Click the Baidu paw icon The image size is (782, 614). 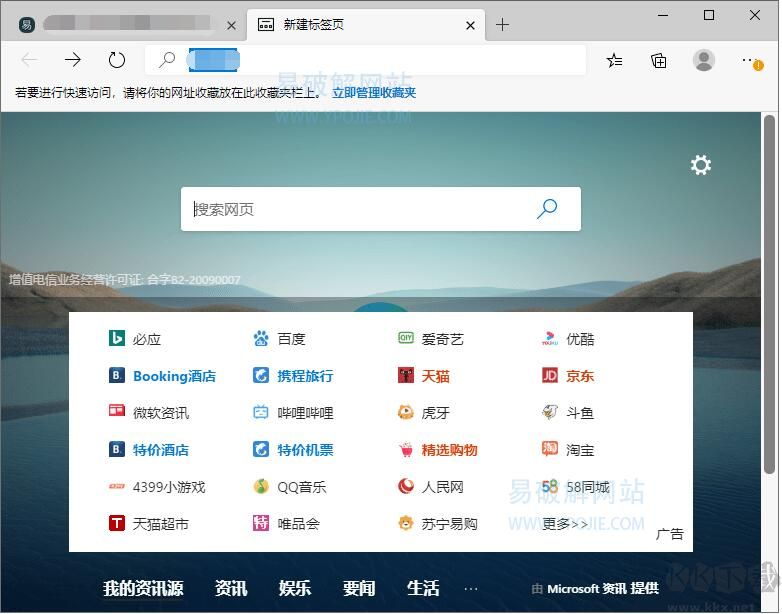[261, 338]
